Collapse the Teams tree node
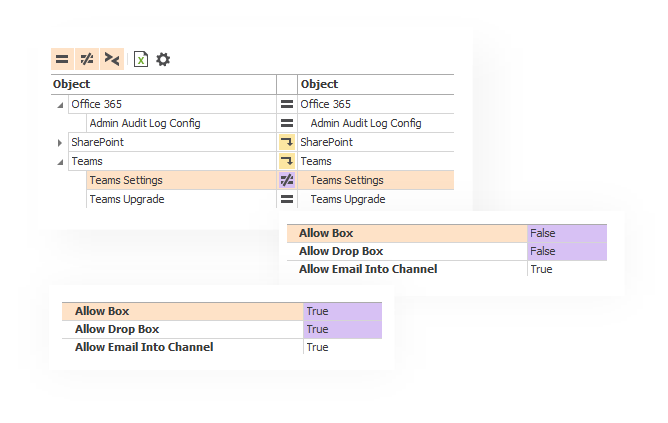 click(60, 161)
